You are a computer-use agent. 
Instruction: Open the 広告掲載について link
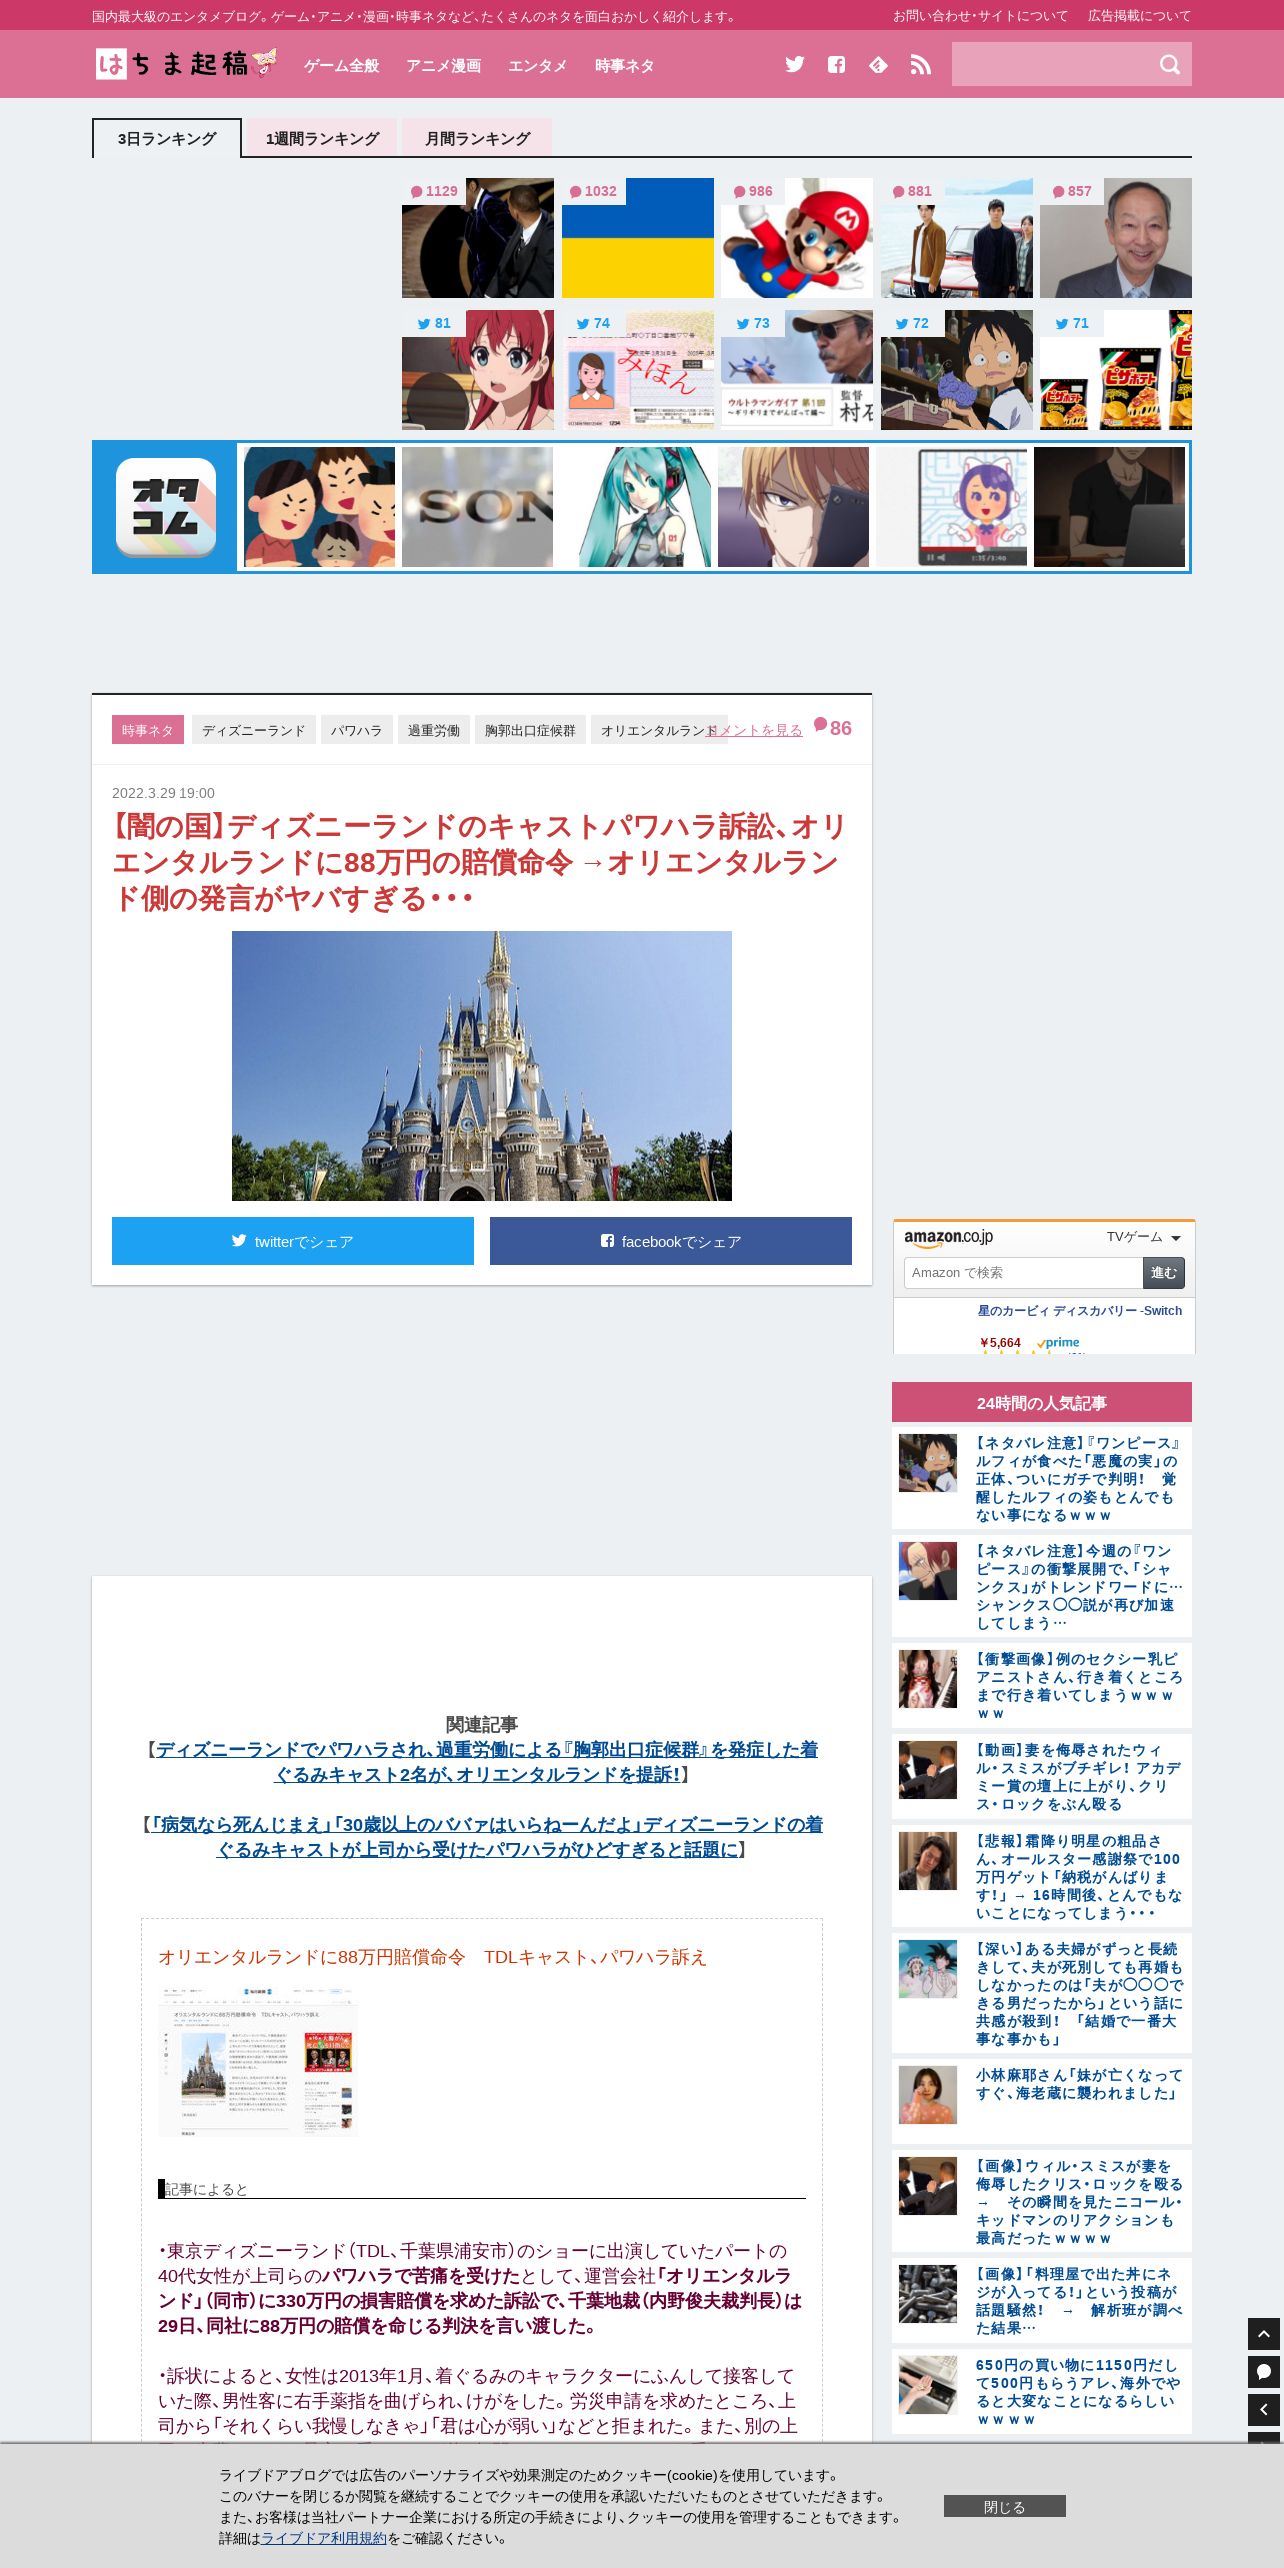click(1140, 16)
